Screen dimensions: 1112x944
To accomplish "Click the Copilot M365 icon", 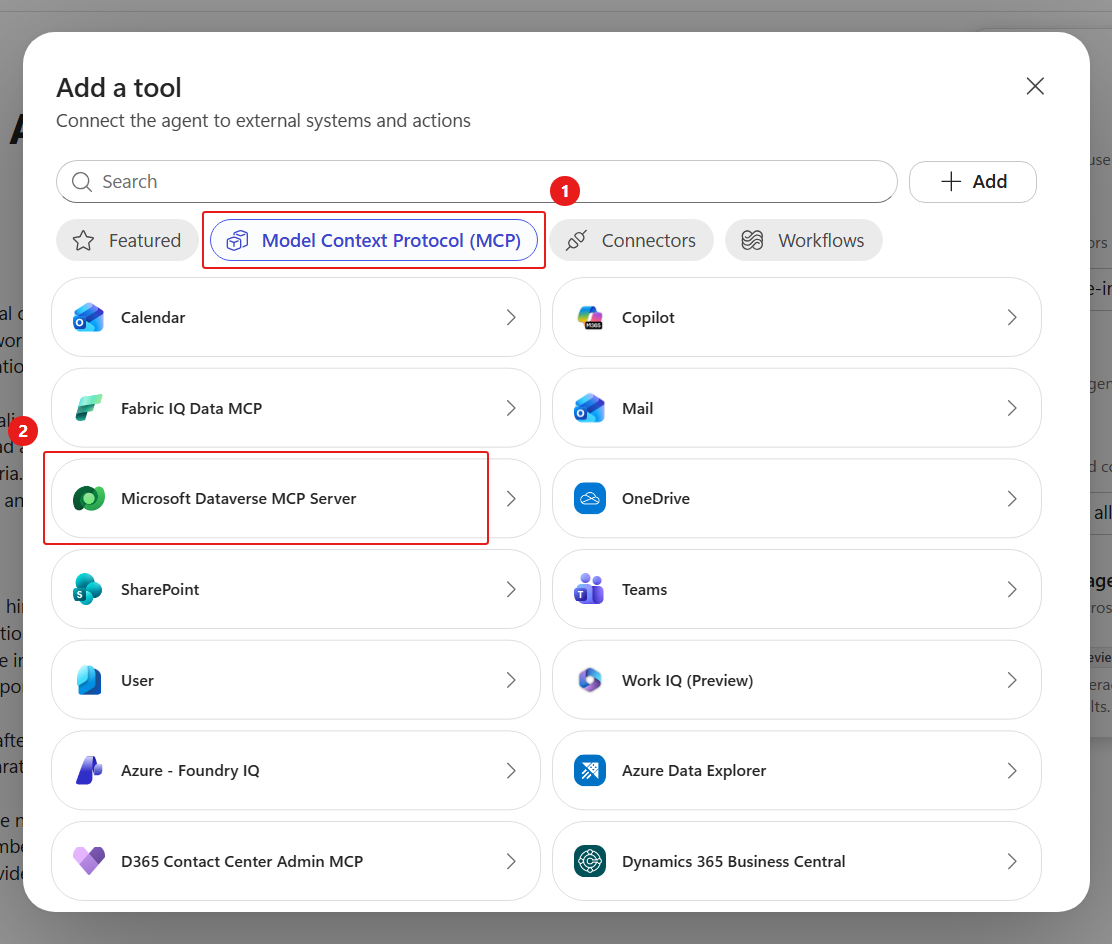I will [590, 318].
